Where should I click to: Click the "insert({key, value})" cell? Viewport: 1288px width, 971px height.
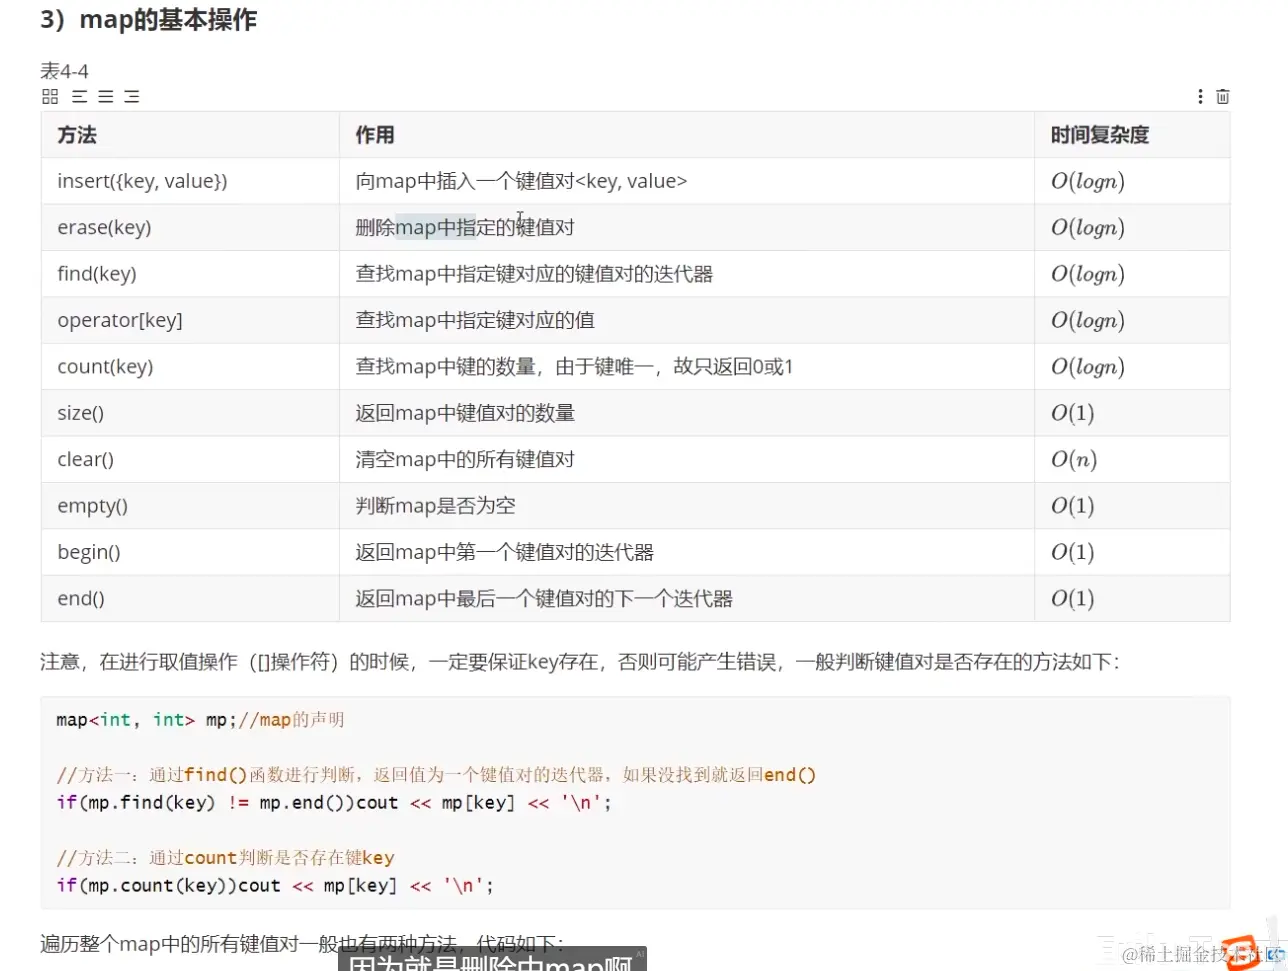[x=190, y=181]
